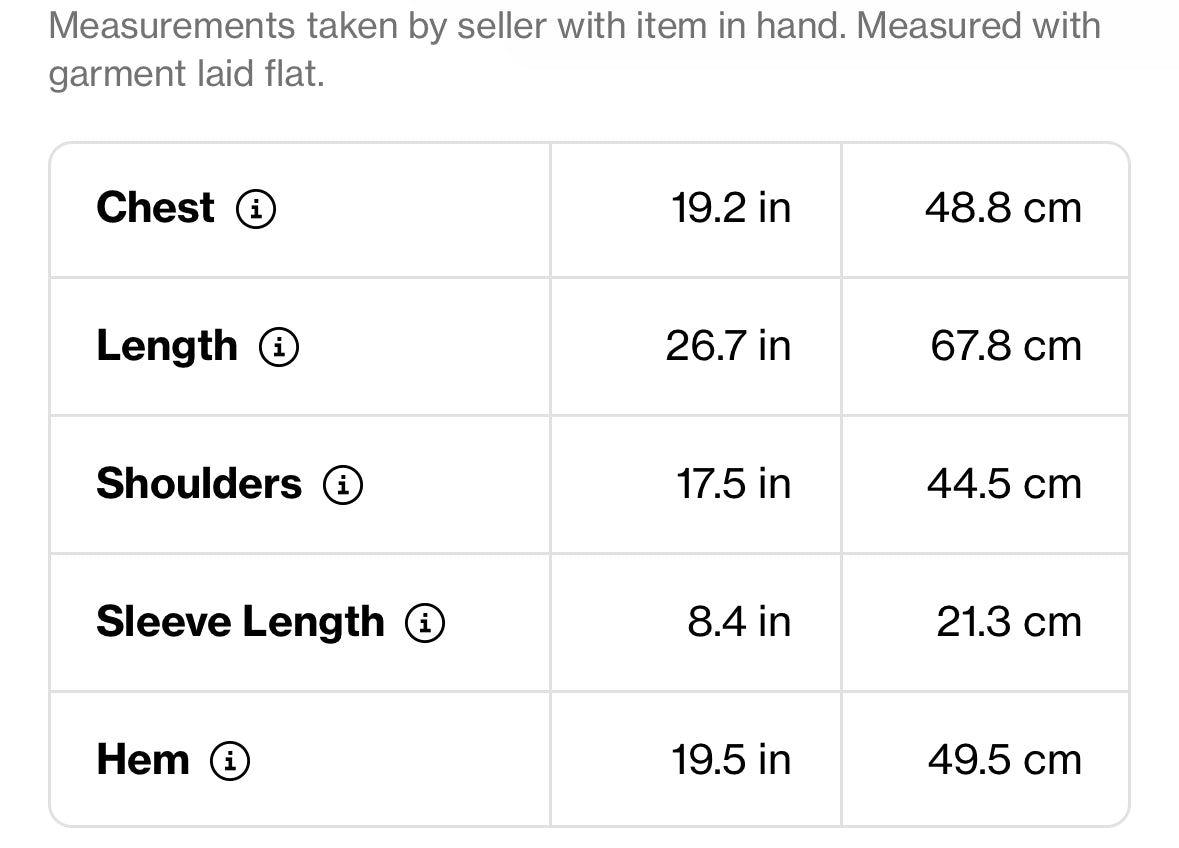Select the 44.5 cm shoulders value

pyautogui.click(x=1004, y=484)
